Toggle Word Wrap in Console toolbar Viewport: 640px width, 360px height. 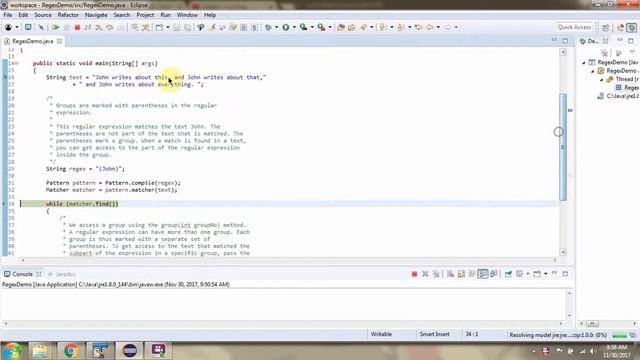point(472,274)
